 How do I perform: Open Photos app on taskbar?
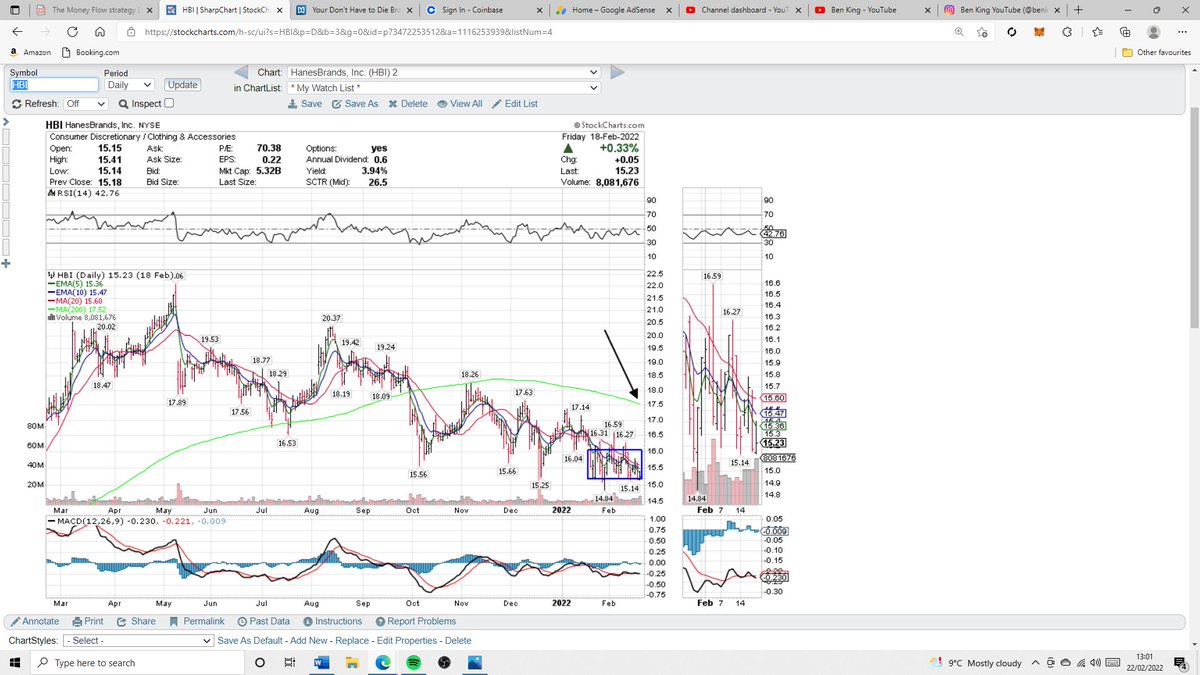point(475,662)
